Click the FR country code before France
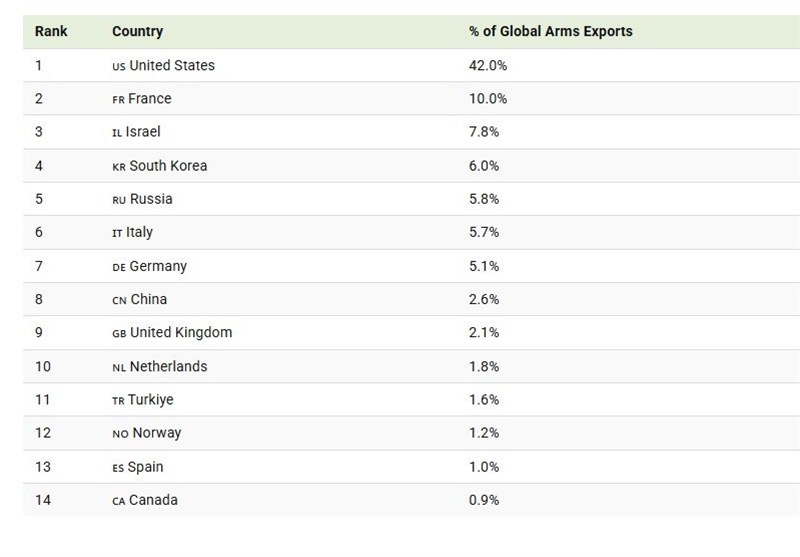800x557 pixels. tap(118, 99)
